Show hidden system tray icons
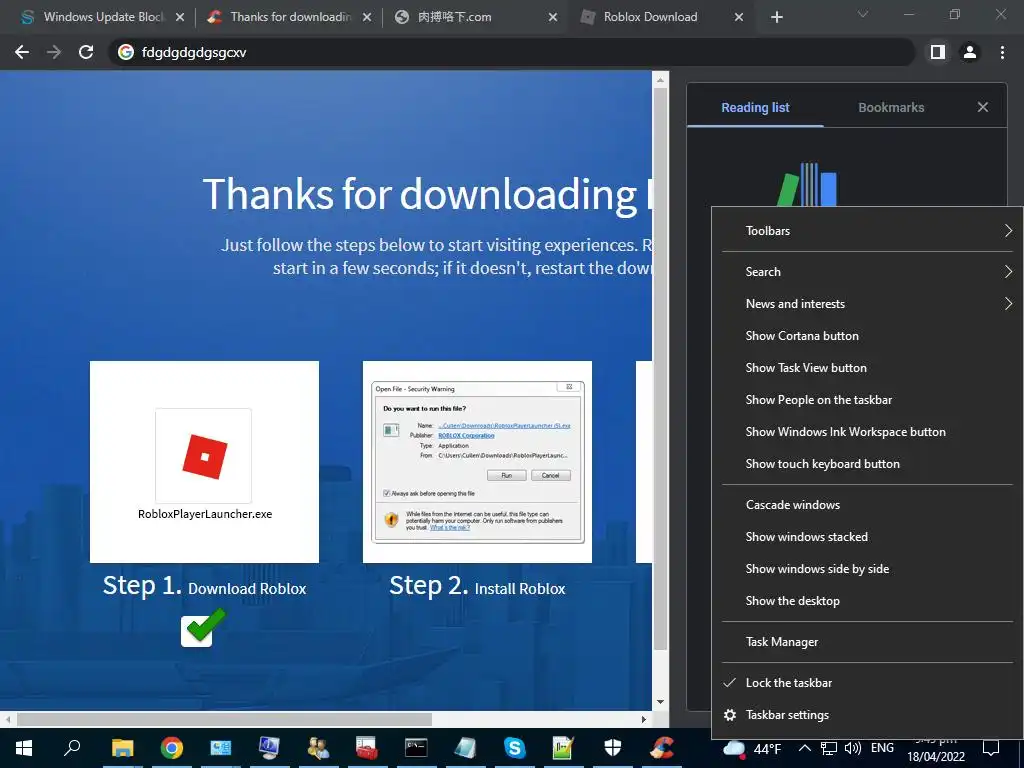 tap(805, 748)
